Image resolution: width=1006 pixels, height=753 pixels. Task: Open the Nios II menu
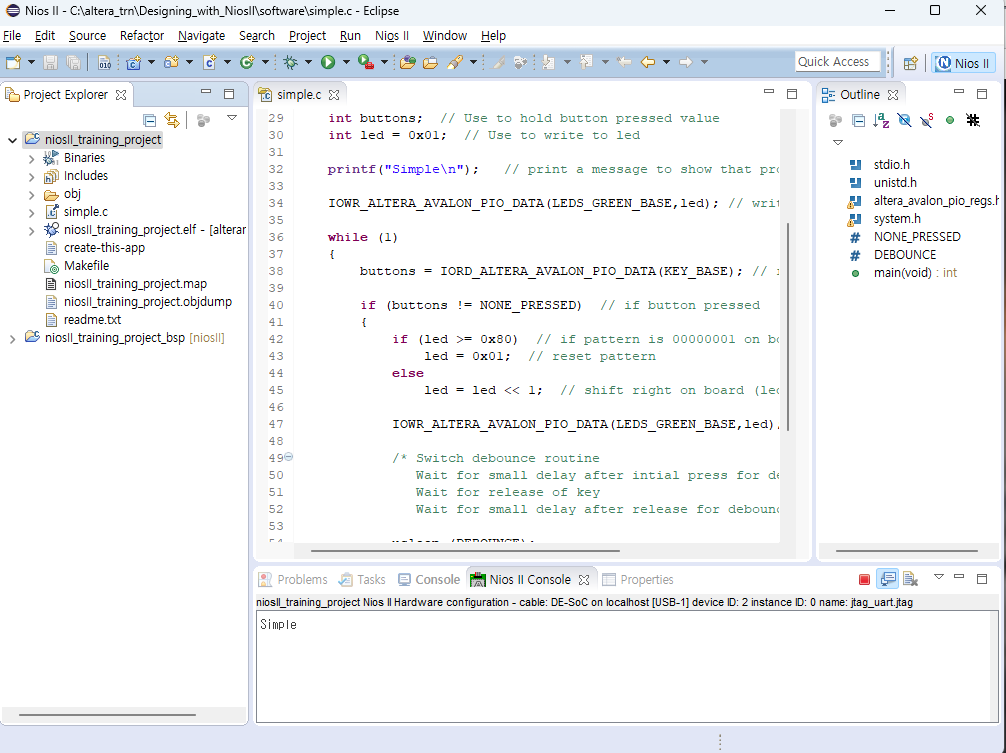click(392, 36)
